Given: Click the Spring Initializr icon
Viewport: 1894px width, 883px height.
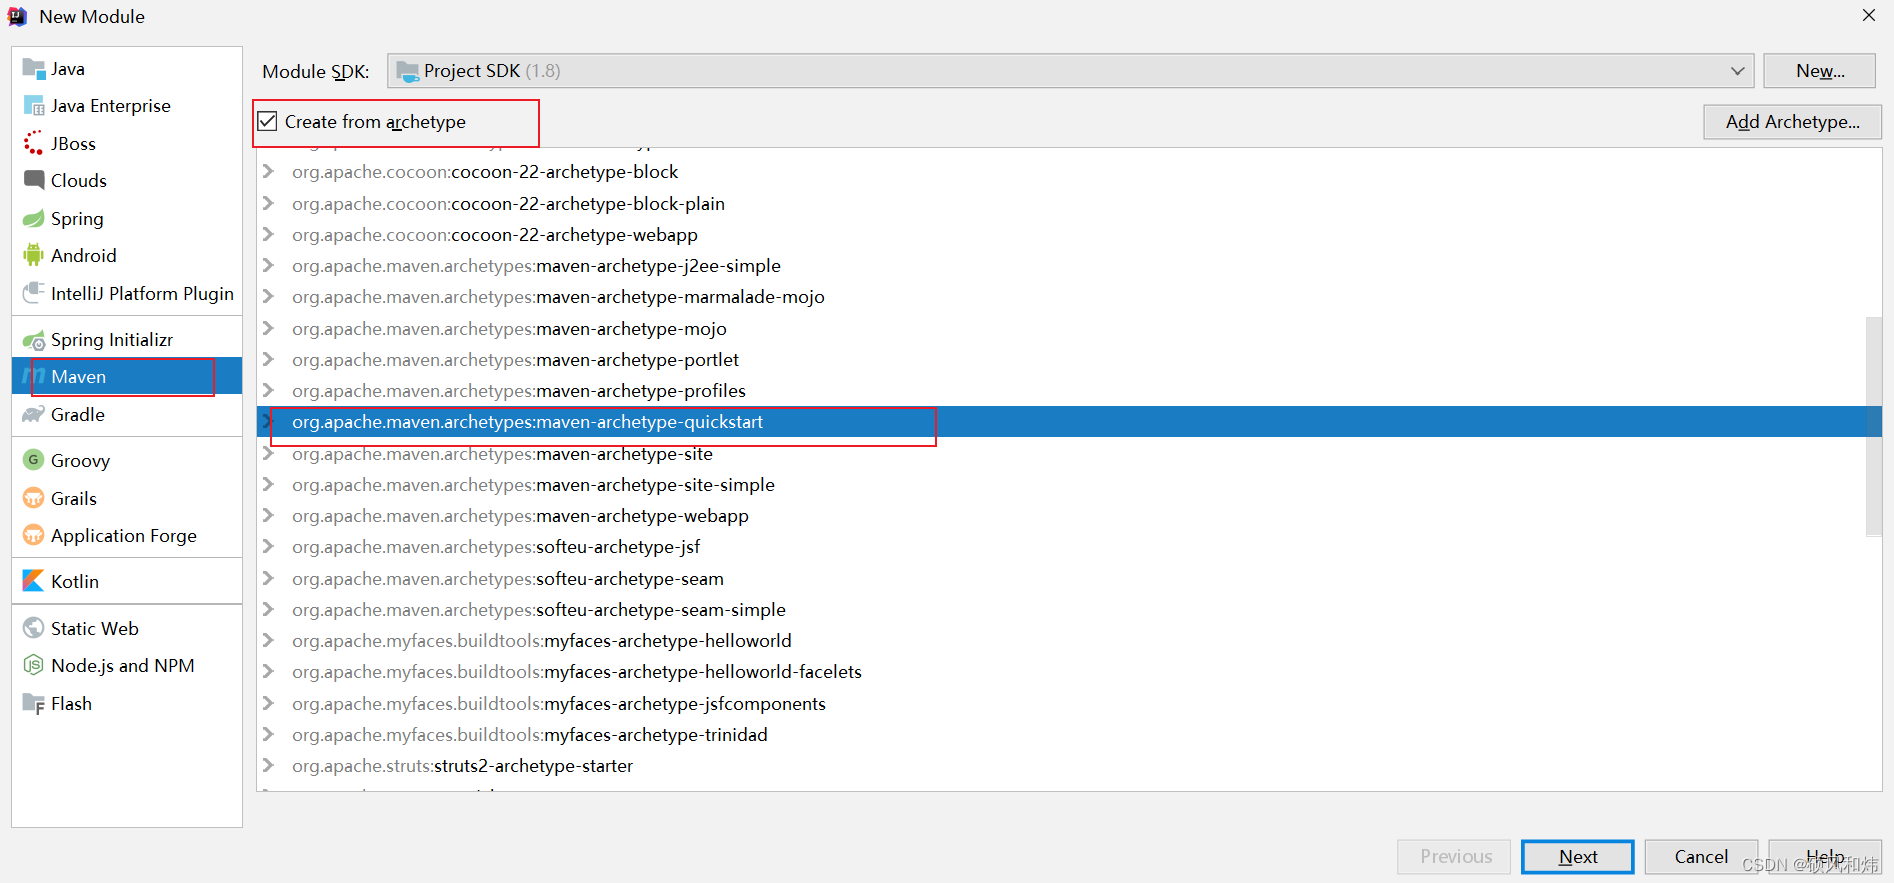Looking at the screenshot, I should (x=34, y=340).
